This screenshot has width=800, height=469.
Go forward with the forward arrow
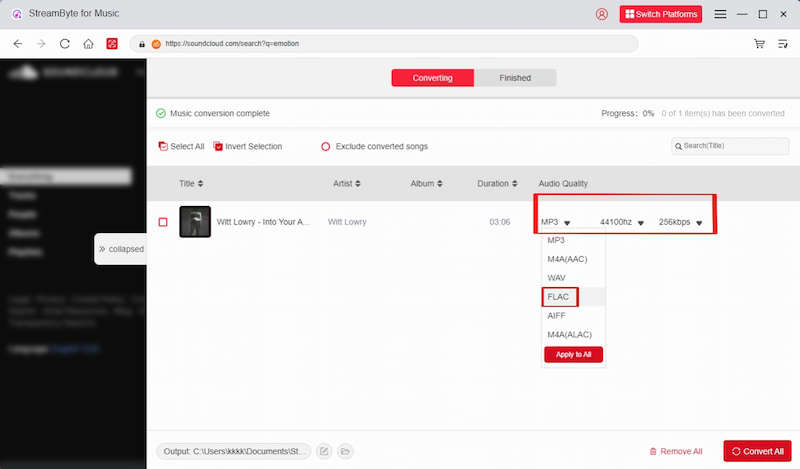[41, 44]
